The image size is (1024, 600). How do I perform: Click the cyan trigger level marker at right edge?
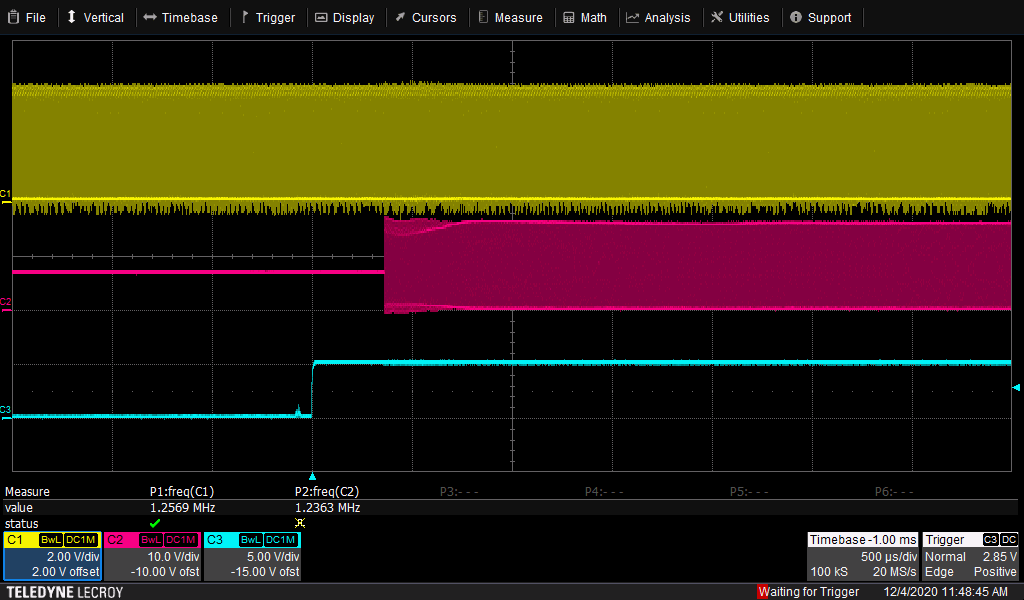(x=1016, y=387)
